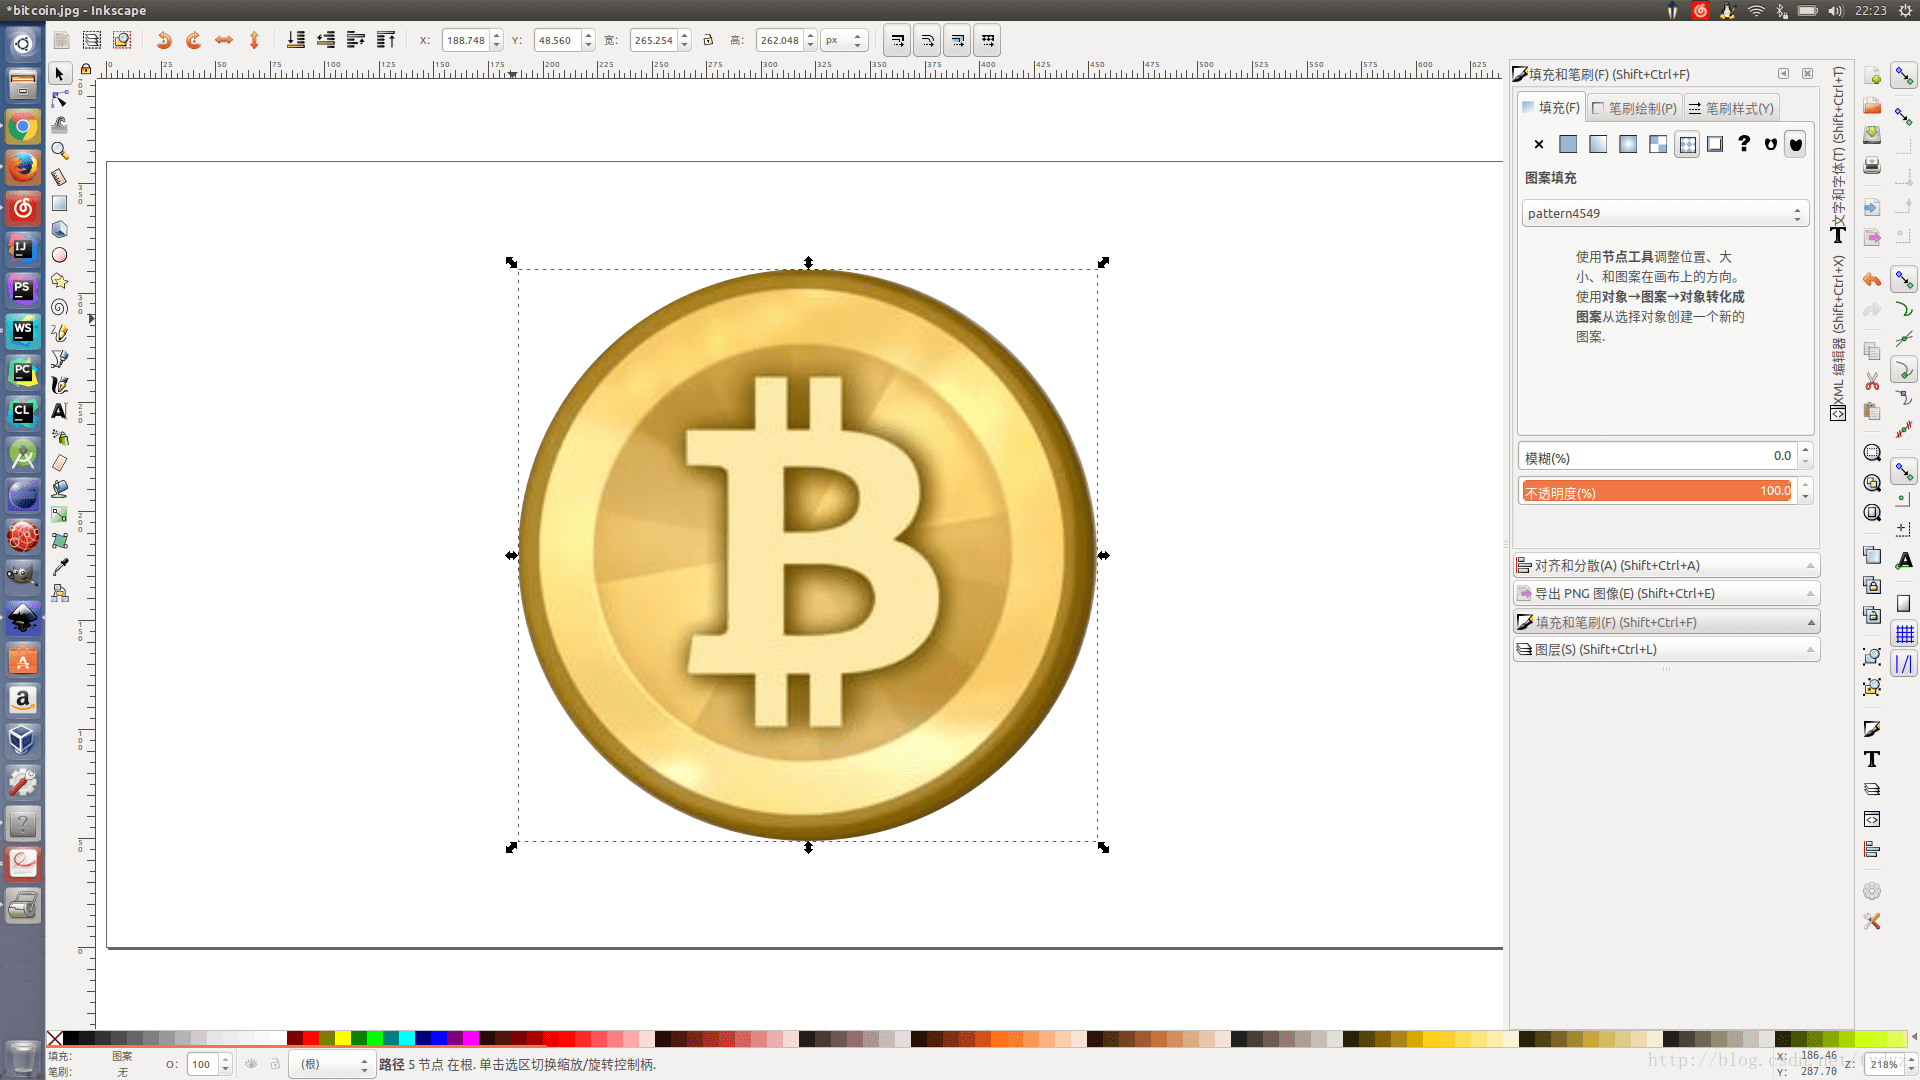Open the XML editor from command bar
The height and width of the screenshot is (1080, 1920).
coord(1872,819)
